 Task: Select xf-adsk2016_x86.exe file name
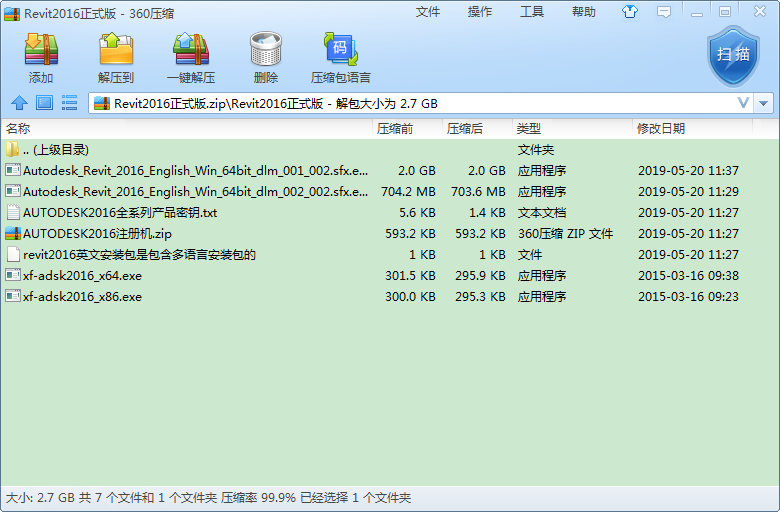(82, 297)
